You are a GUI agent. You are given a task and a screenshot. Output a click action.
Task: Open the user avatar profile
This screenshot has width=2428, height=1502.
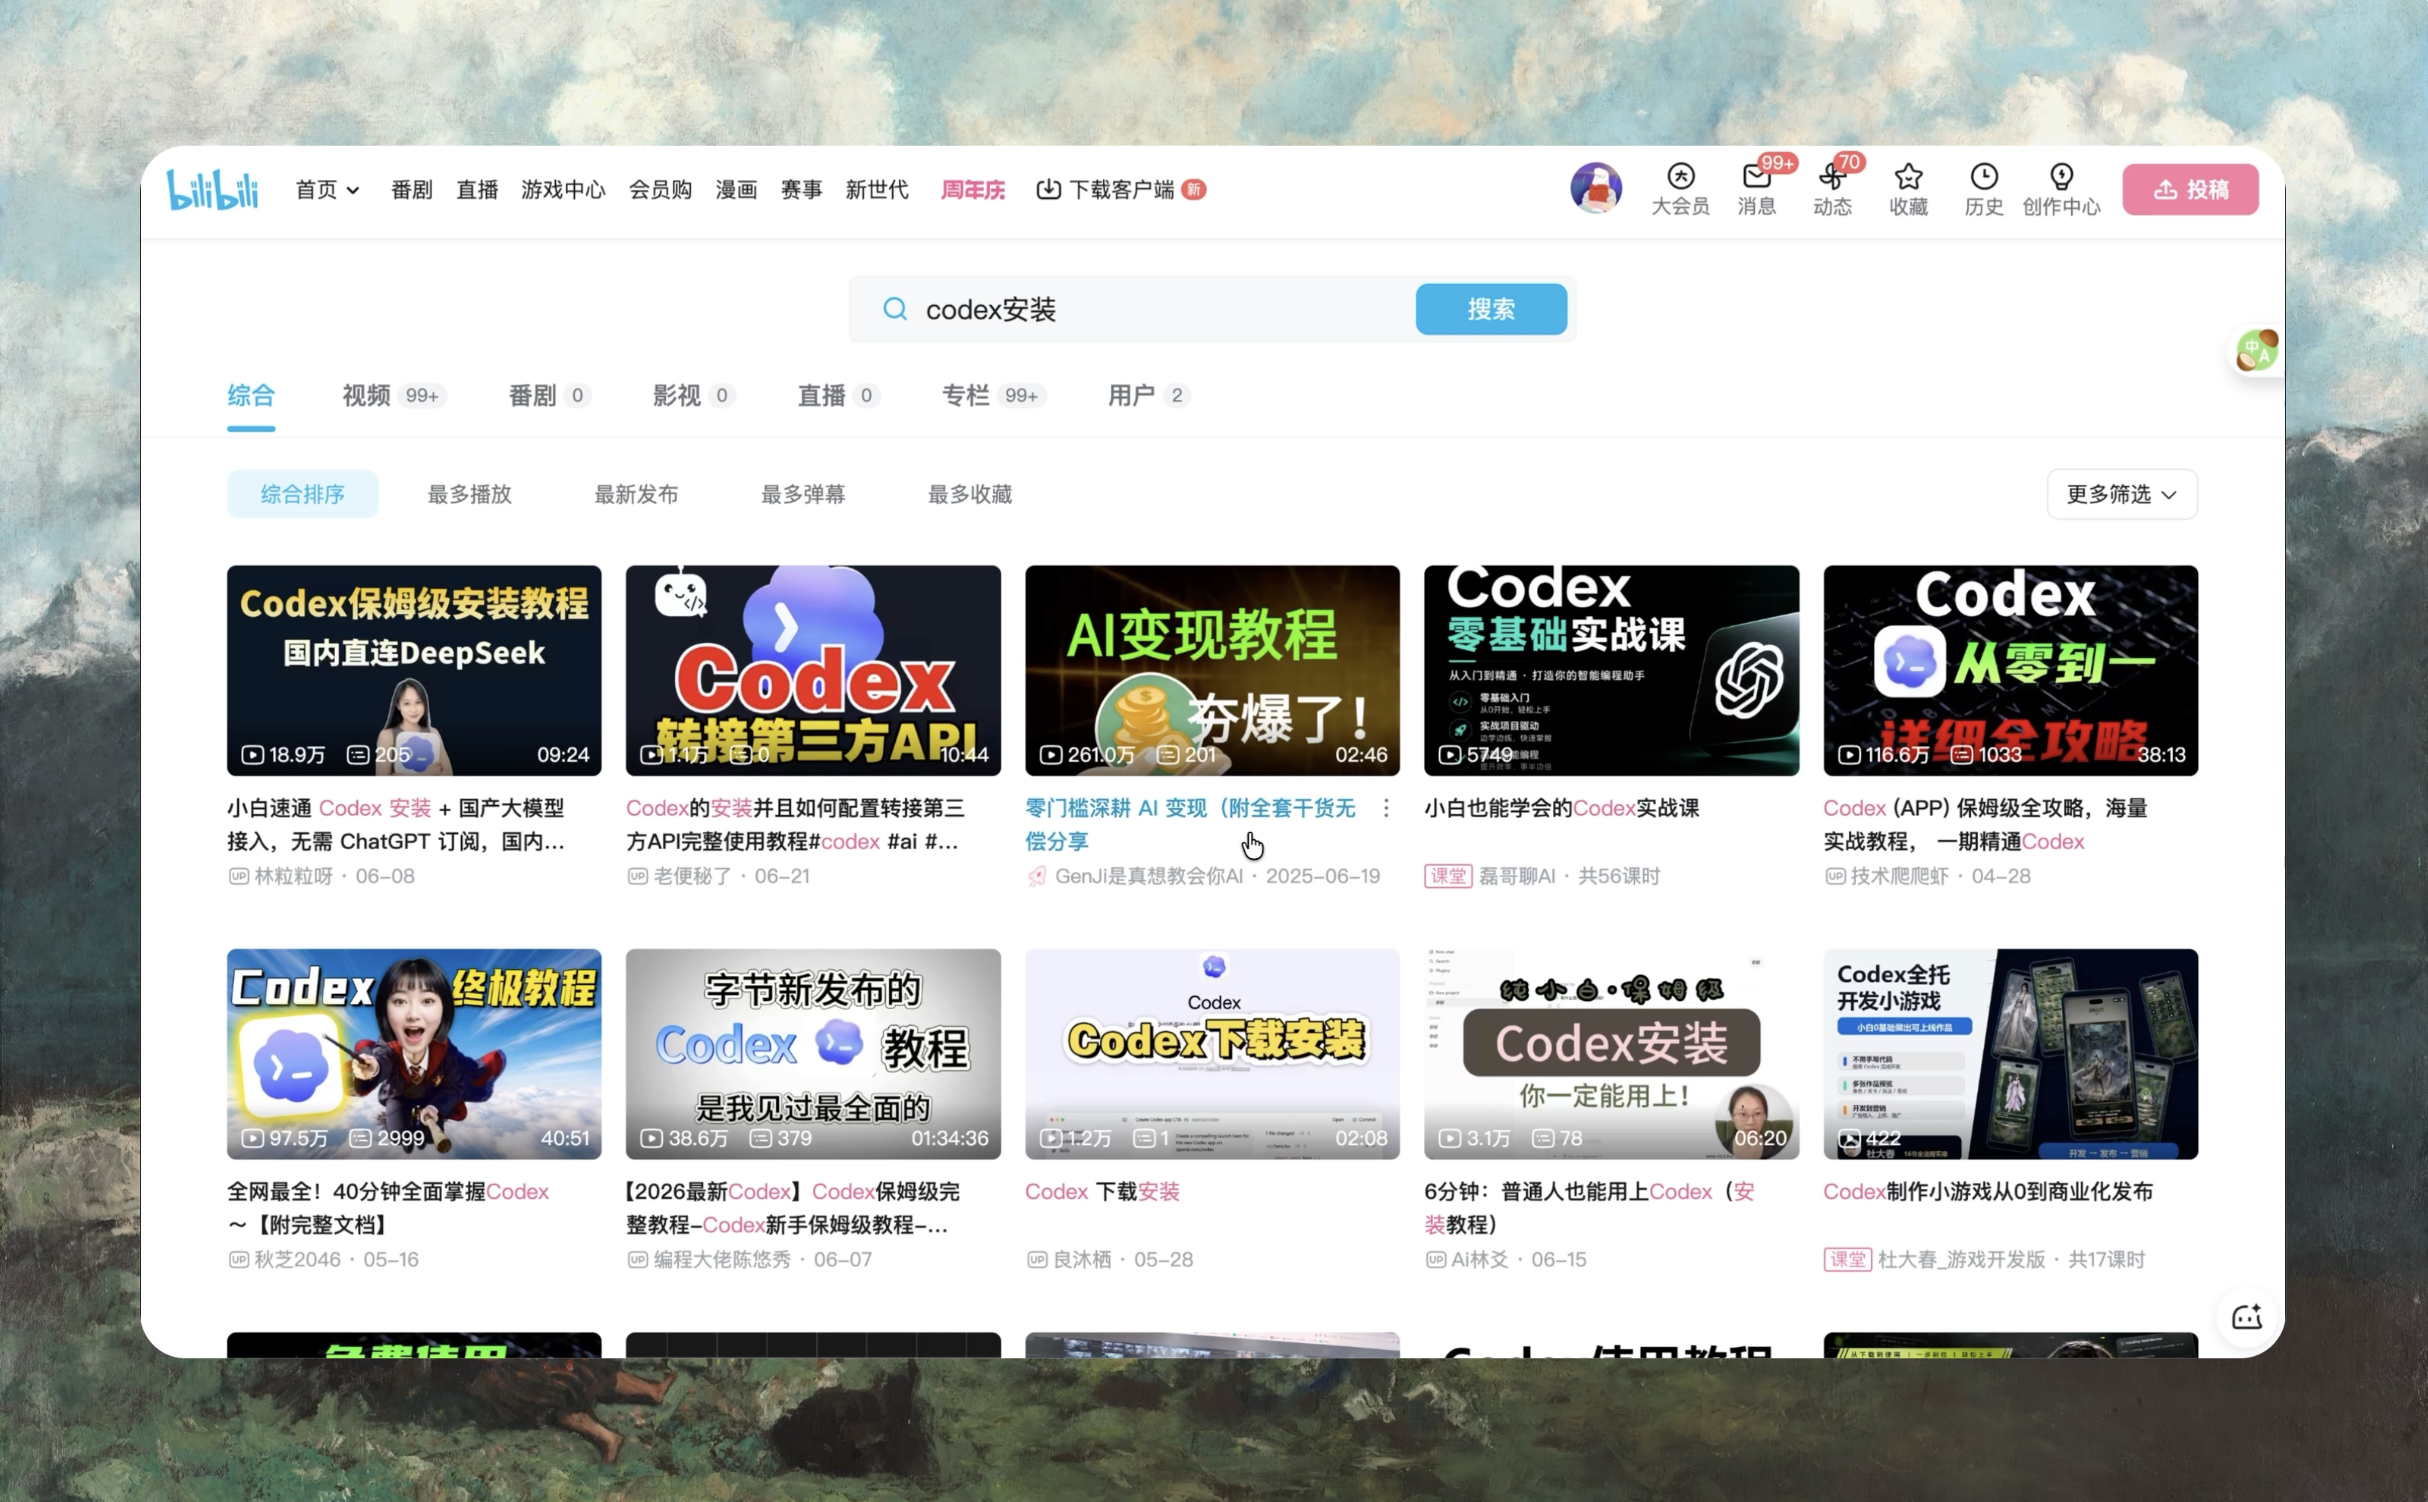[1595, 188]
